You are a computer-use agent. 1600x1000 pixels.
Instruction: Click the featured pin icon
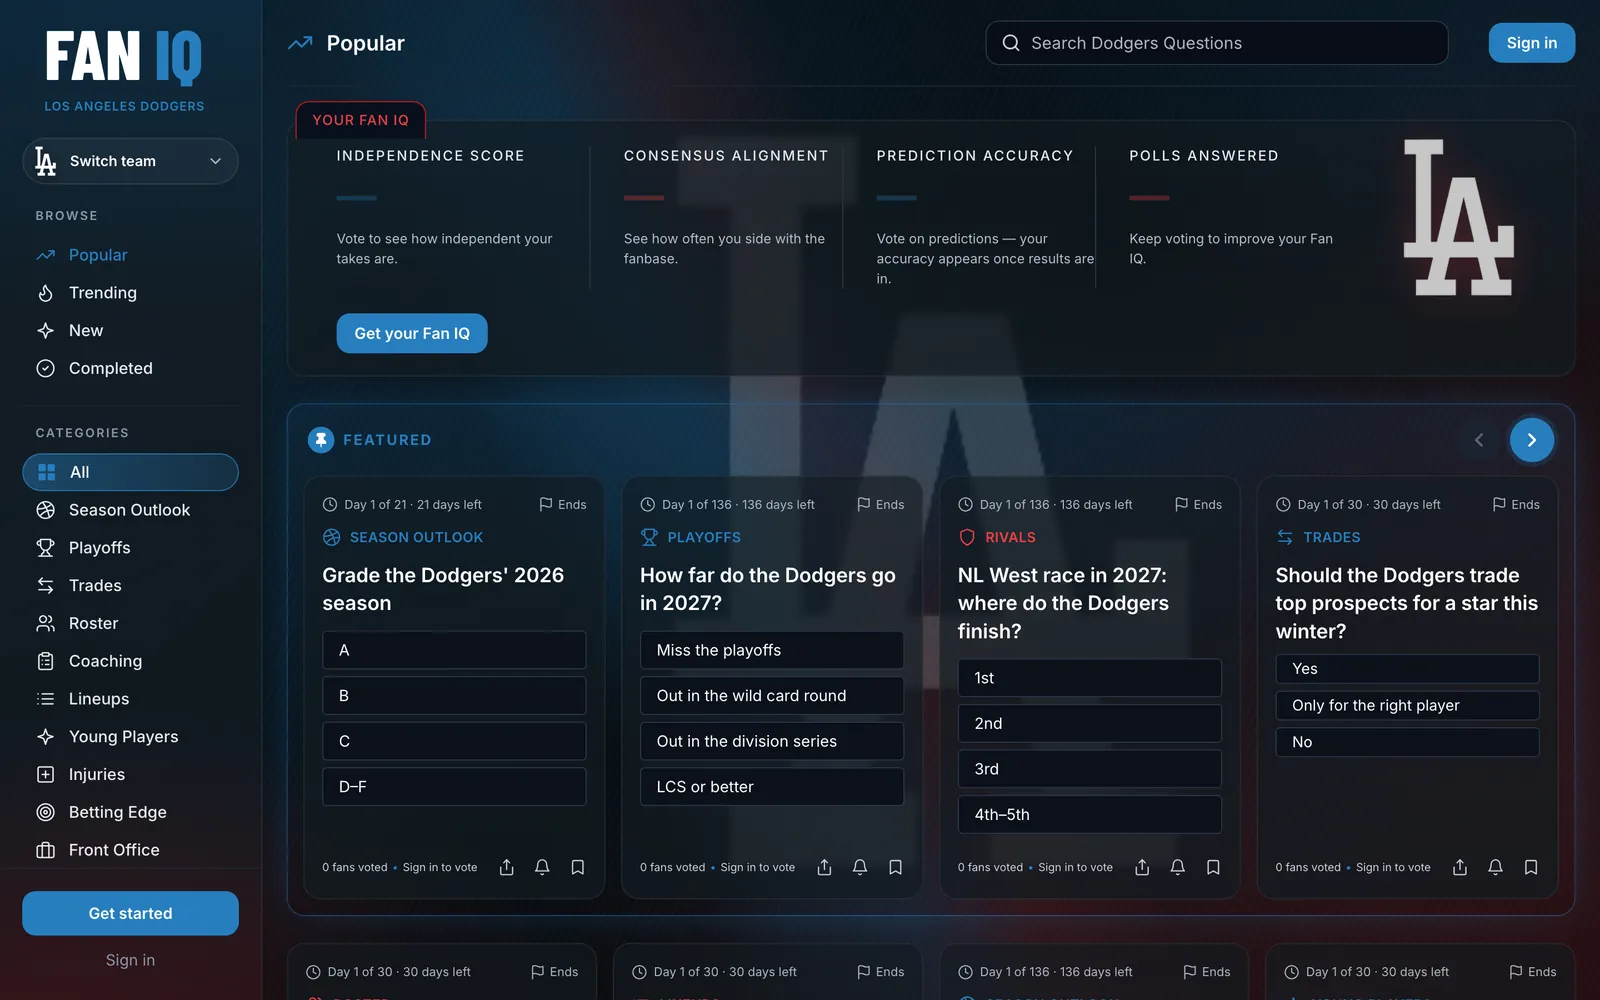tap(321, 440)
